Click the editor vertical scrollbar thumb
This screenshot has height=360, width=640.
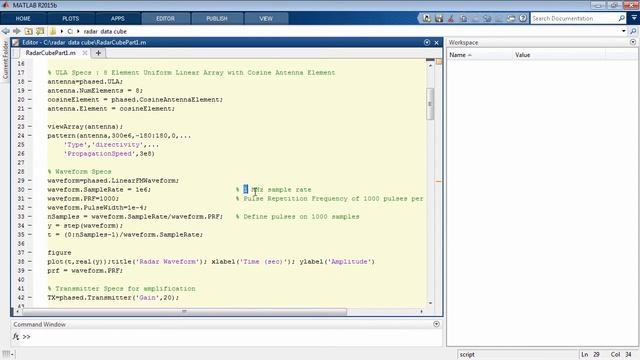tap(430, 104)
